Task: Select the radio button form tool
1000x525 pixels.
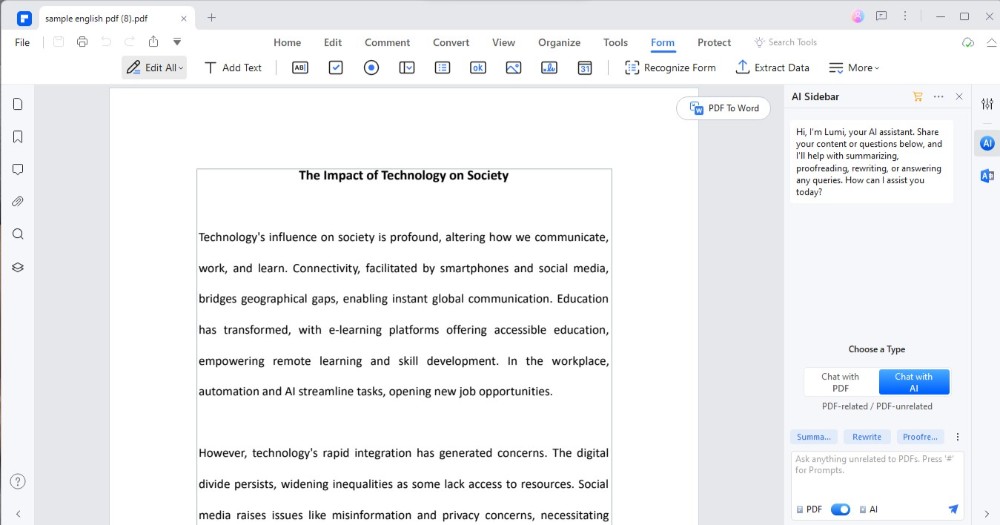Action: pyautogui.click(x=371, y=68)
